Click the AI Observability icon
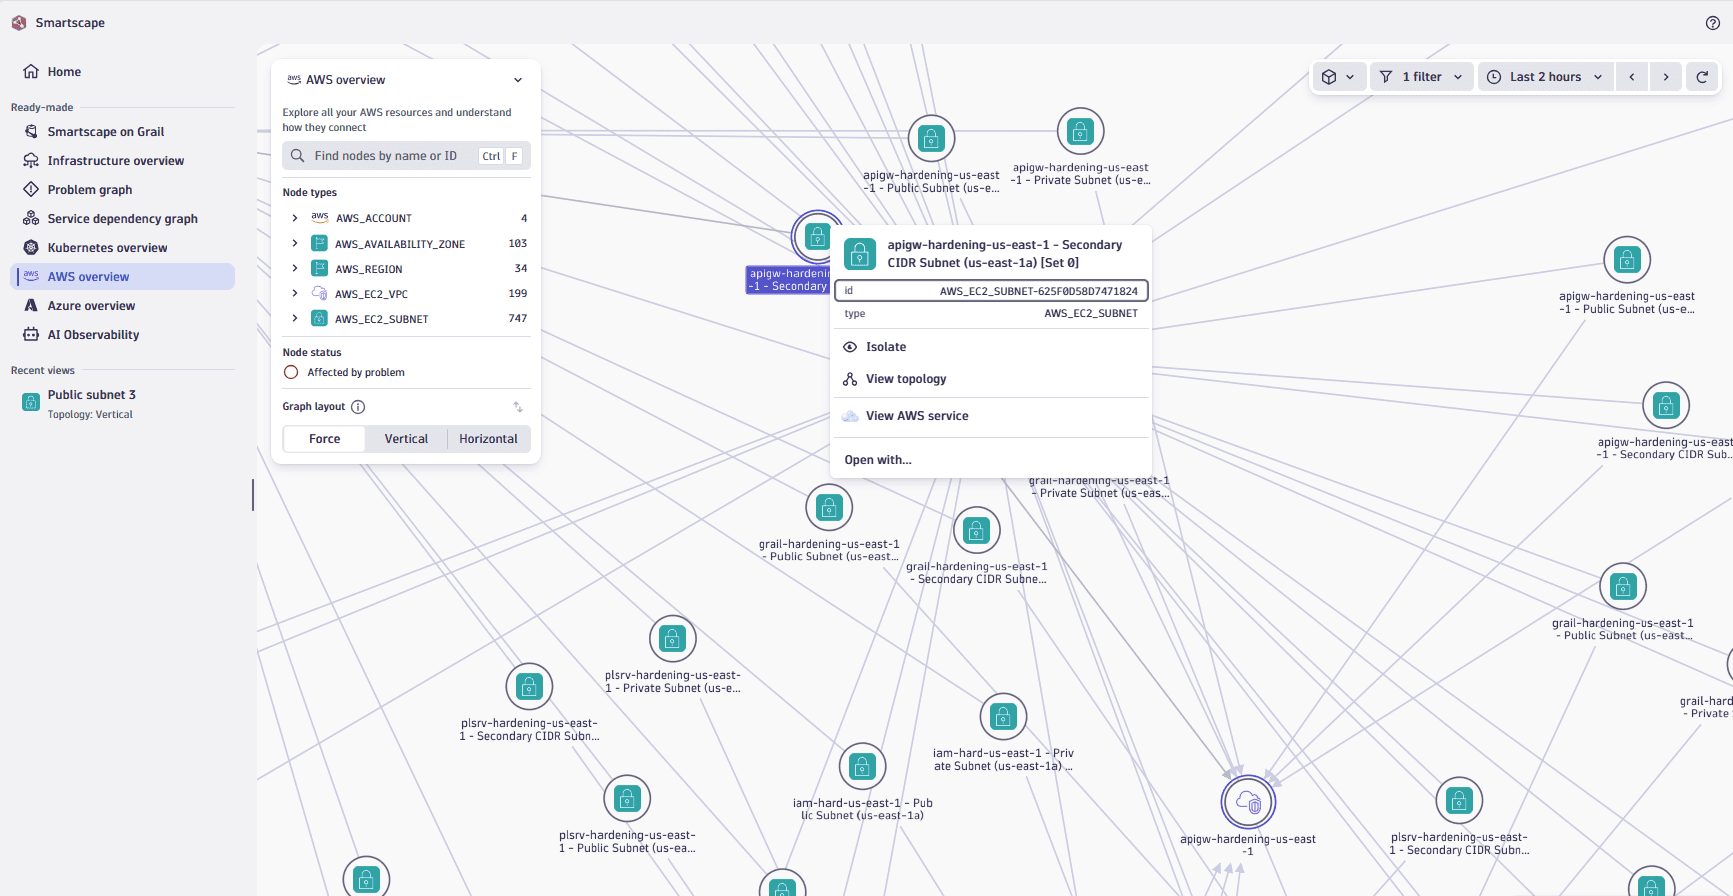 (x=31, y=335)
